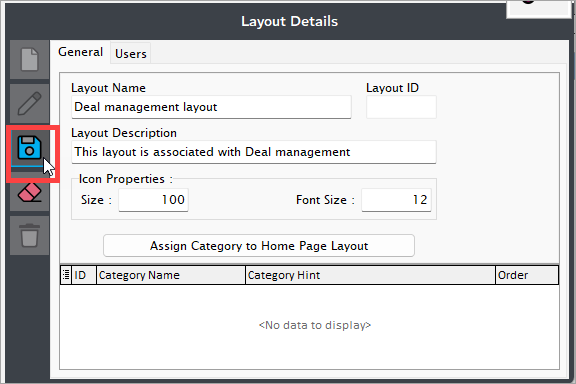Clear the form with eraser icon
Image resolution: width=576 pixels, height=384 pixels.
29,192
